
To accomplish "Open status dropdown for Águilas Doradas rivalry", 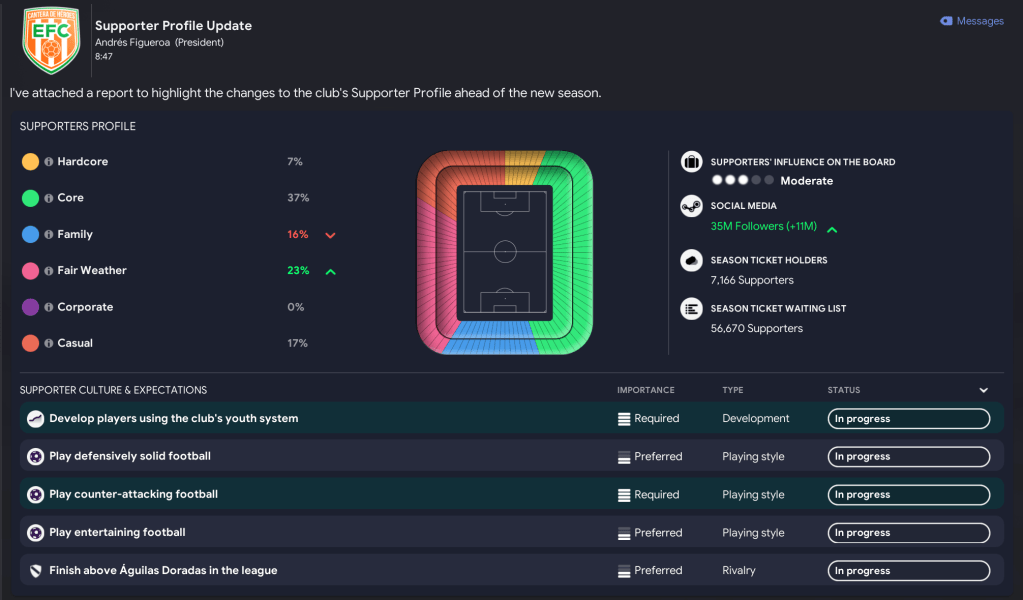I will (908, 571).
